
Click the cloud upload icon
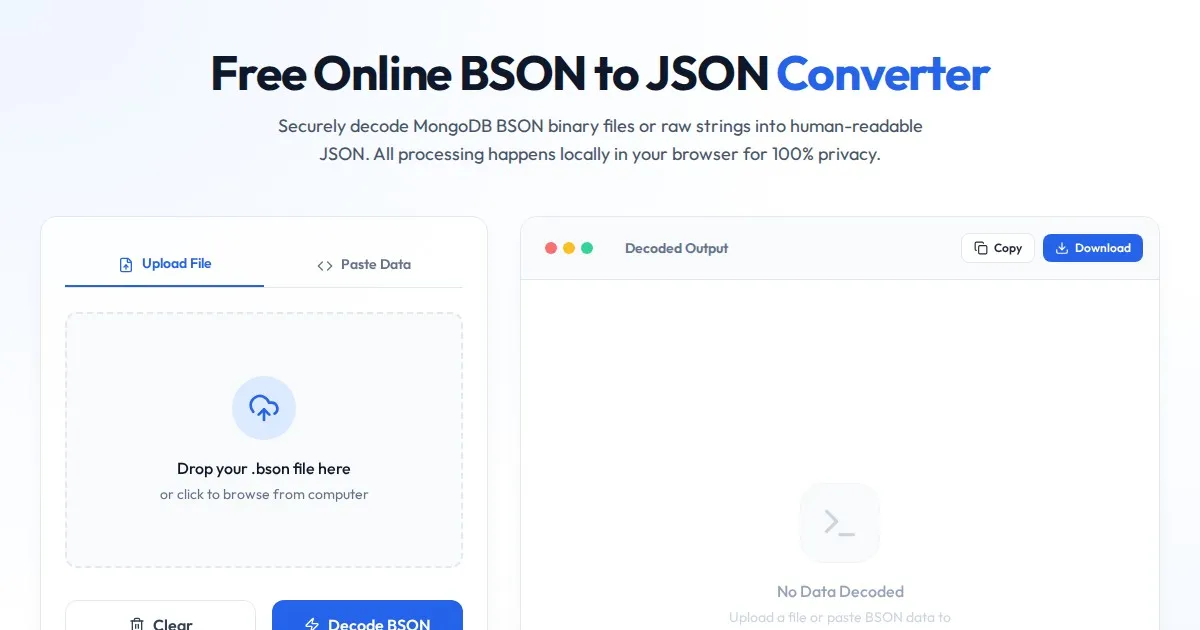264,407
